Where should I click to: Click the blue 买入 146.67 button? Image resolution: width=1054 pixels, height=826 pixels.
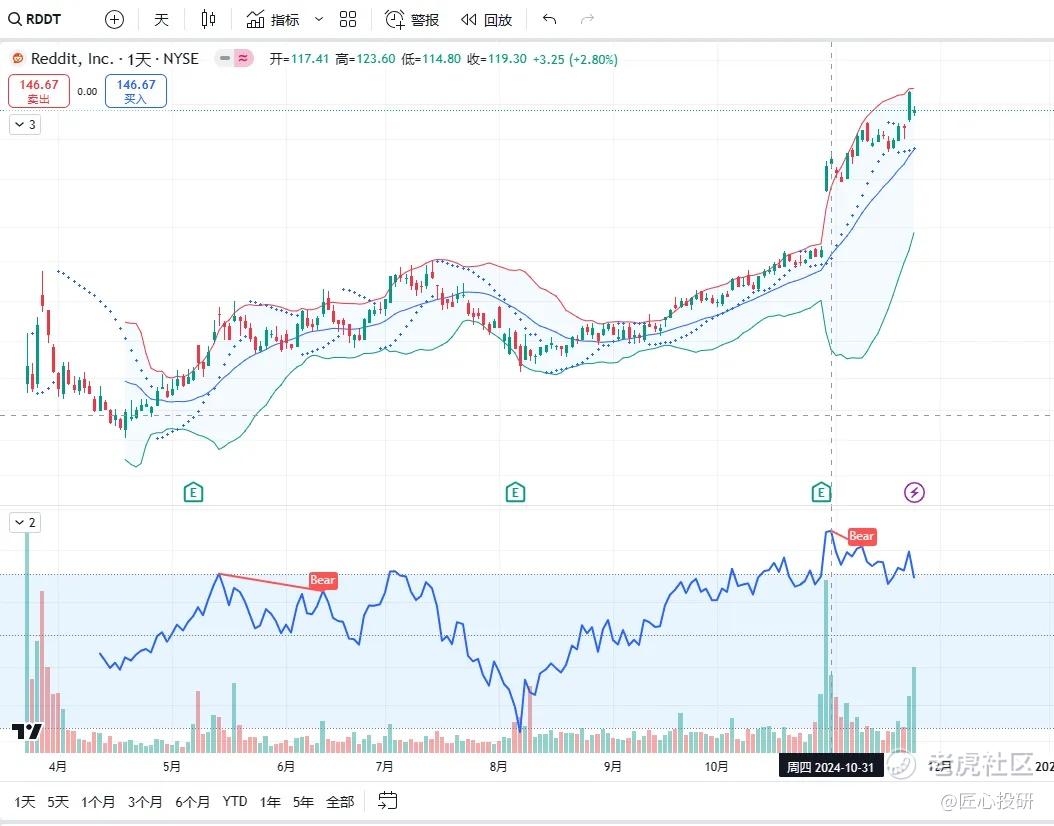click(x=136, y=91)
